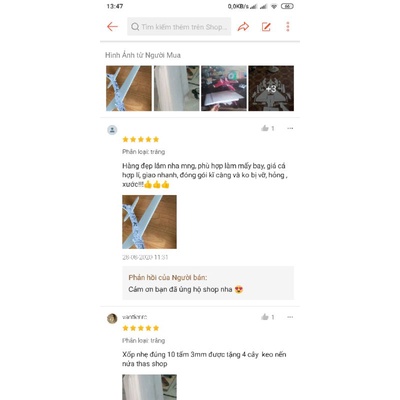The height and width of the screenshot is (400, 400).
Task: Like vantlonn's review with thumbs-up
Action: click(265, 317)
